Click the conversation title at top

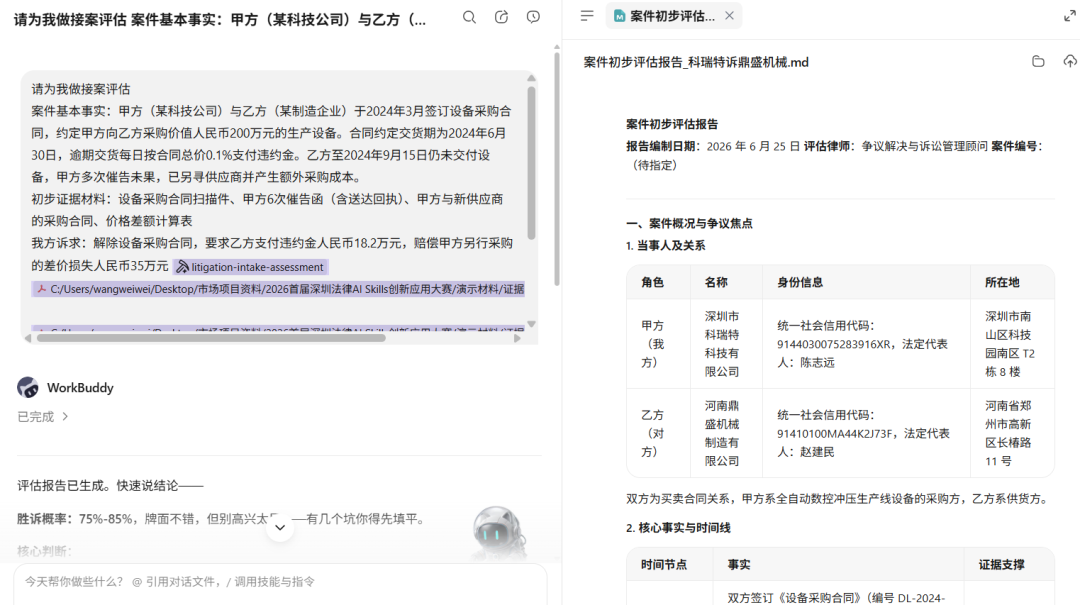220,19
